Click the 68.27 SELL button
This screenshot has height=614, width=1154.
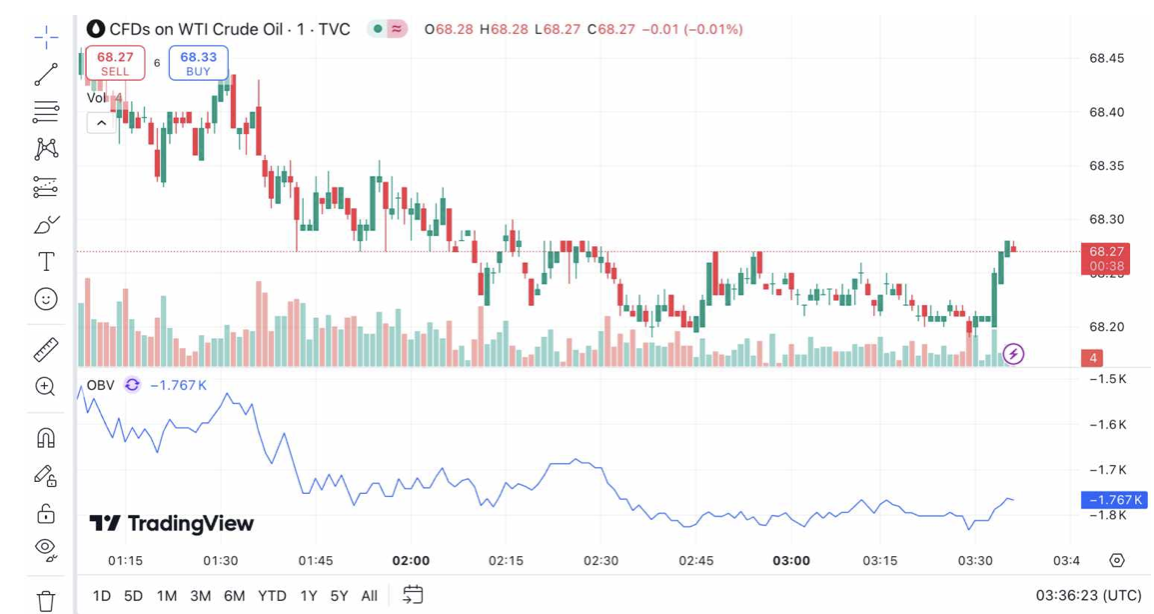(x=115, y=63)
